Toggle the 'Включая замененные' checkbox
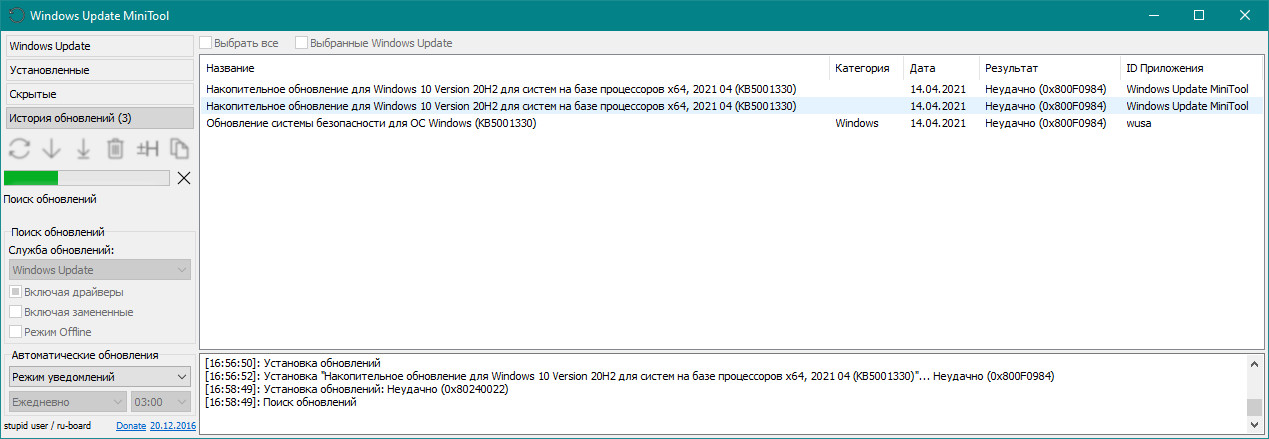This screenshot has width=1269, height=439. coord(15,312)
